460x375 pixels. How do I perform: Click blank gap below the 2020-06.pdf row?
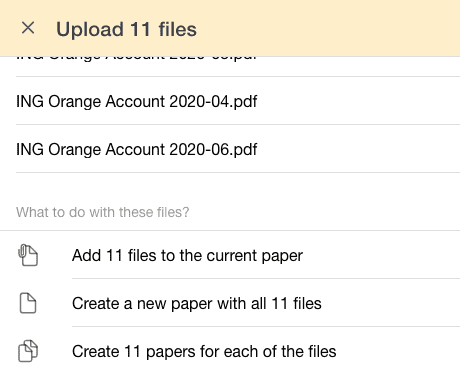[x=230, y=187]
